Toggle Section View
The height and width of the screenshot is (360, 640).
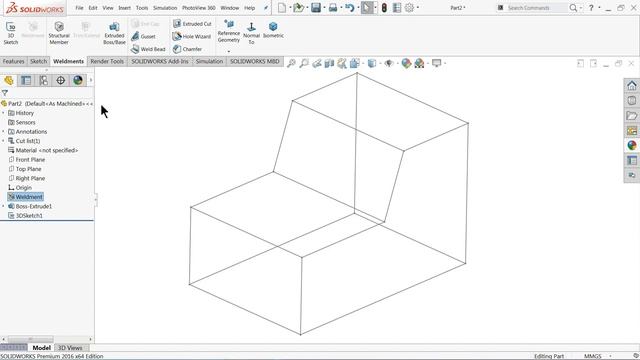click(329, 63)
